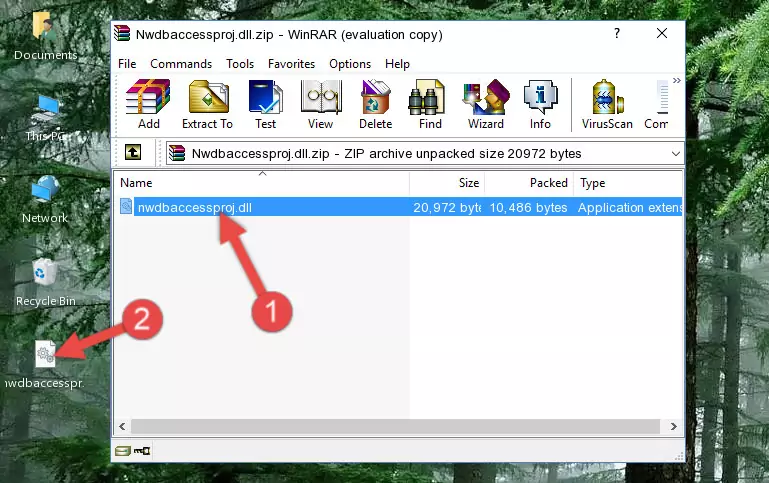Run the Test archive tool
This screenshot has width=769, height=483.
click(x=265, y=104)
